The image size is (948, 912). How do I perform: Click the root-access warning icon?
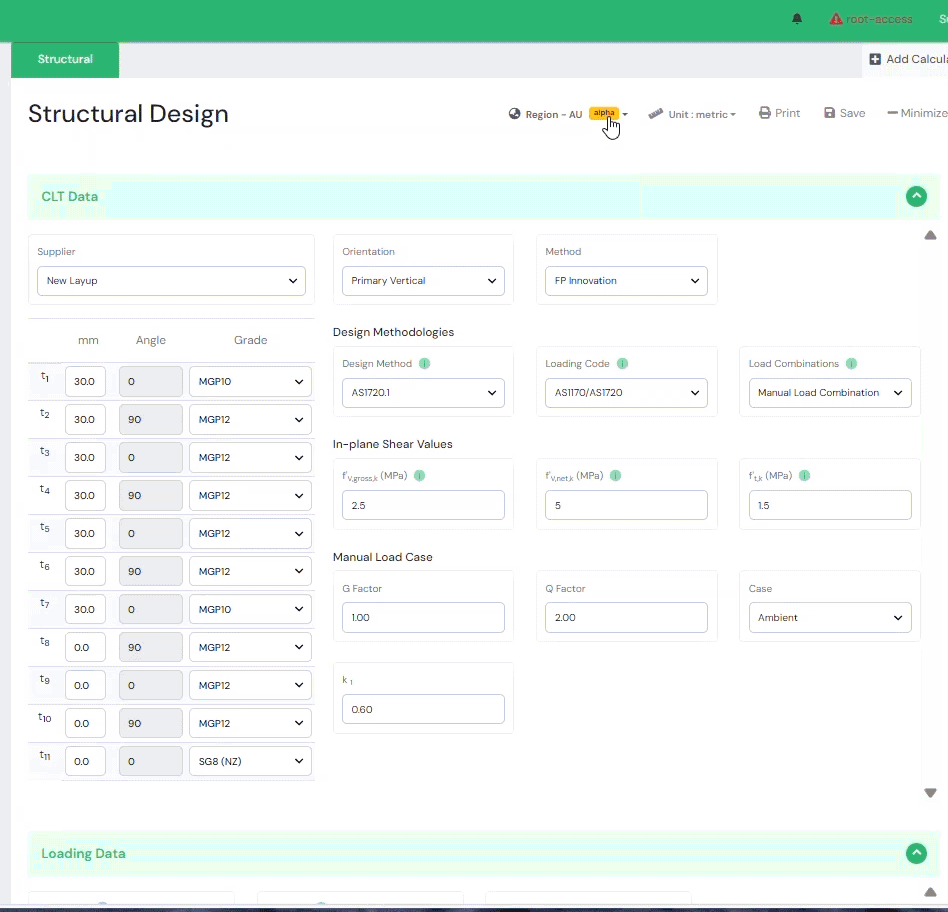(836, 19)
